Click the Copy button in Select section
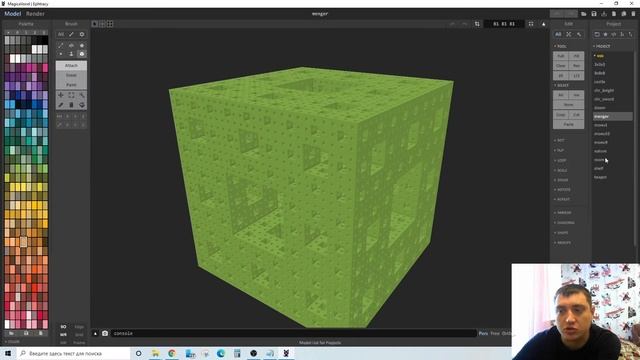The height and width of the screenshot is (360, 640). coord(561,115)
